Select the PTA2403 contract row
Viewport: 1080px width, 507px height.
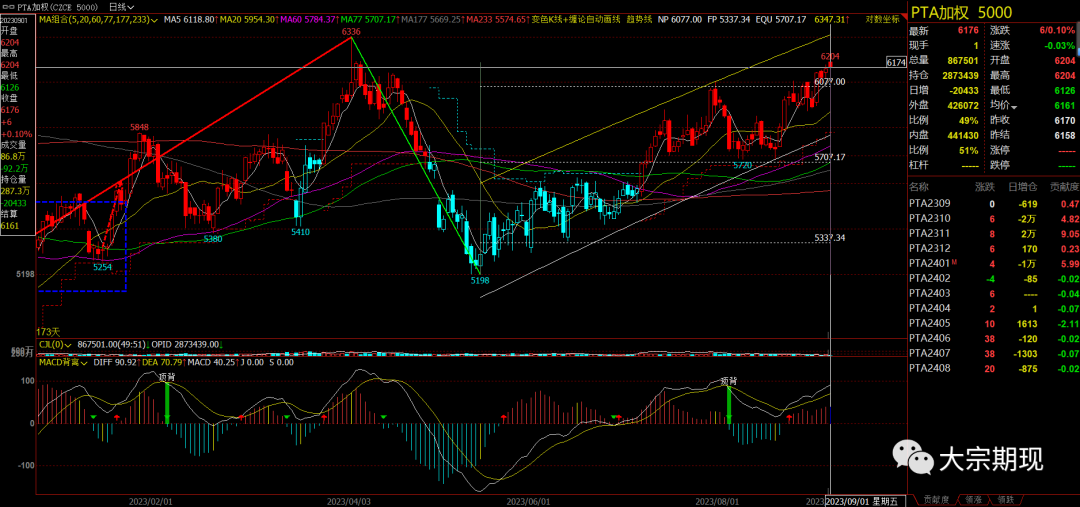[993, 293]
